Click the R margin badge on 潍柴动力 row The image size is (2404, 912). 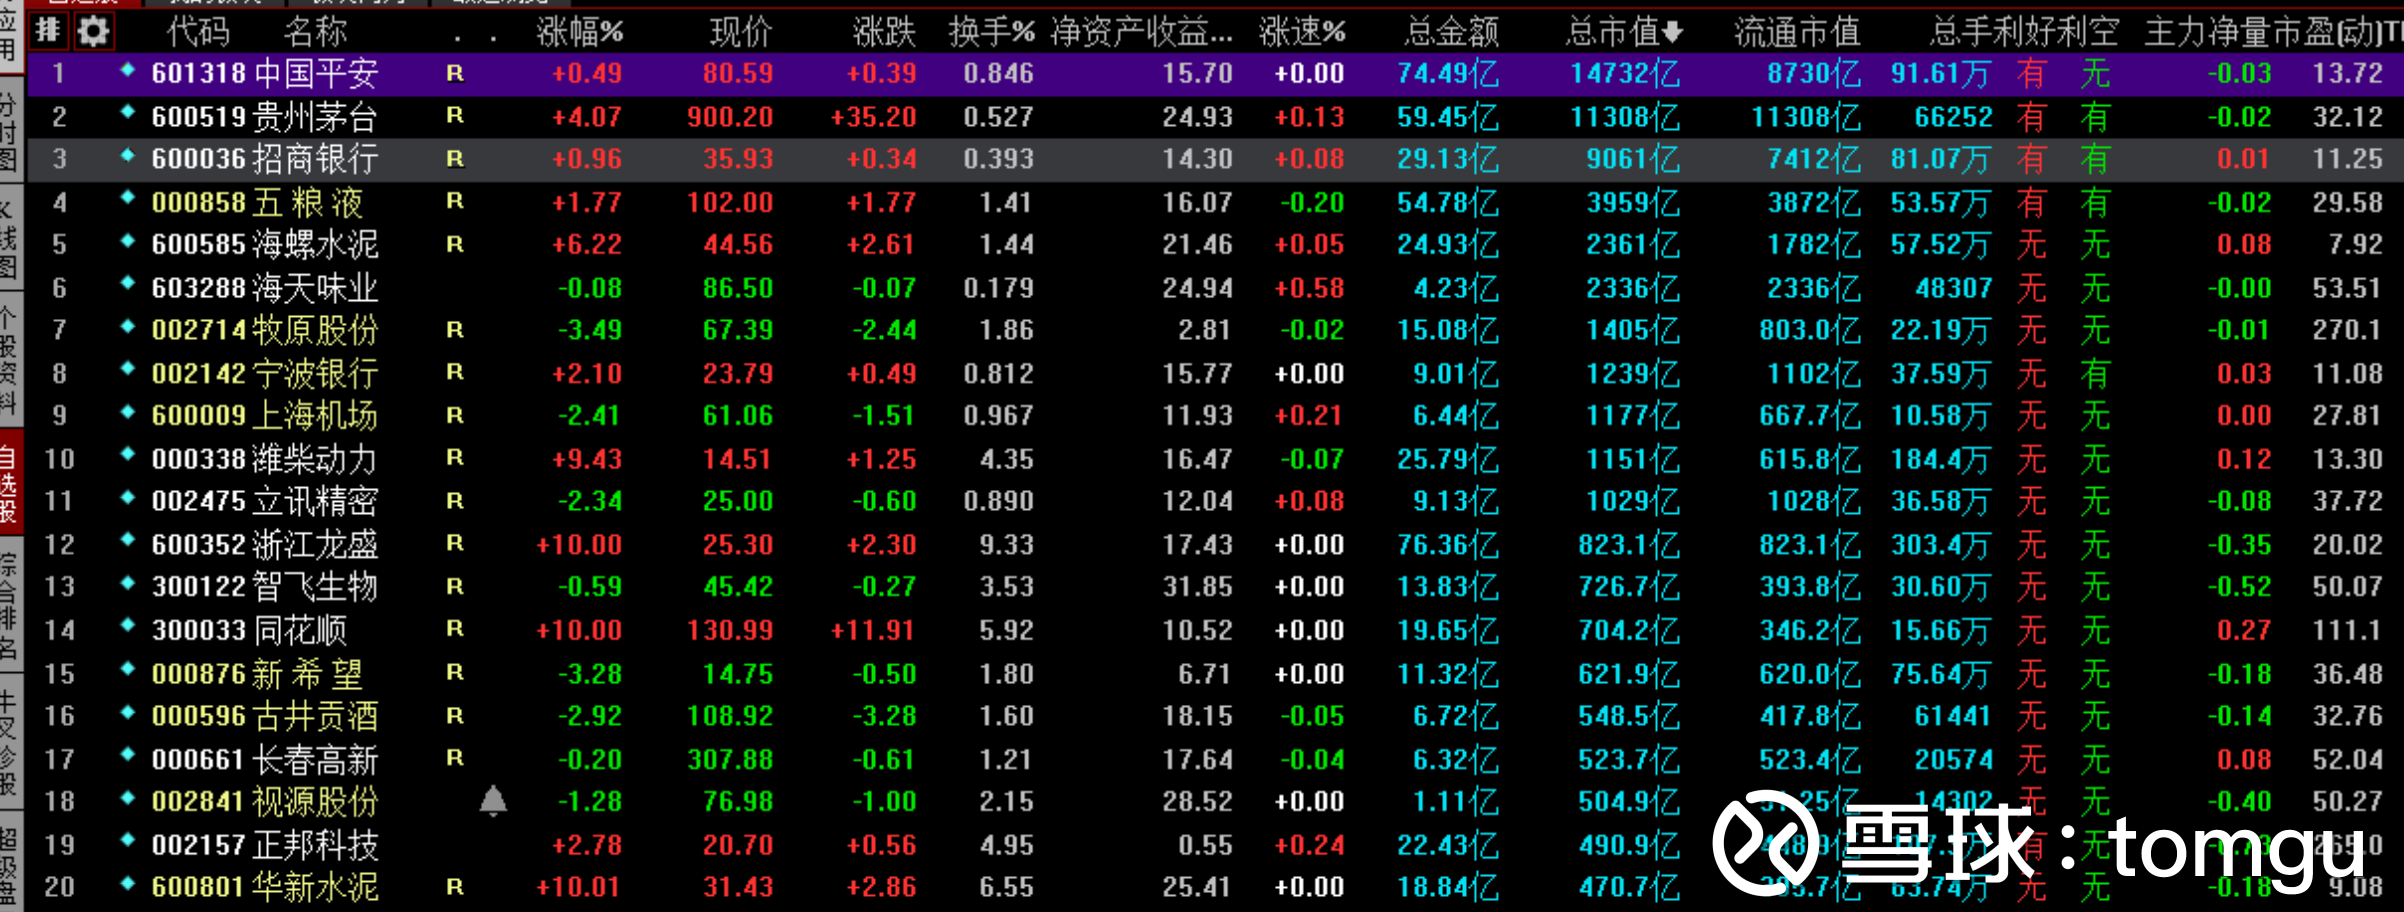455,458
